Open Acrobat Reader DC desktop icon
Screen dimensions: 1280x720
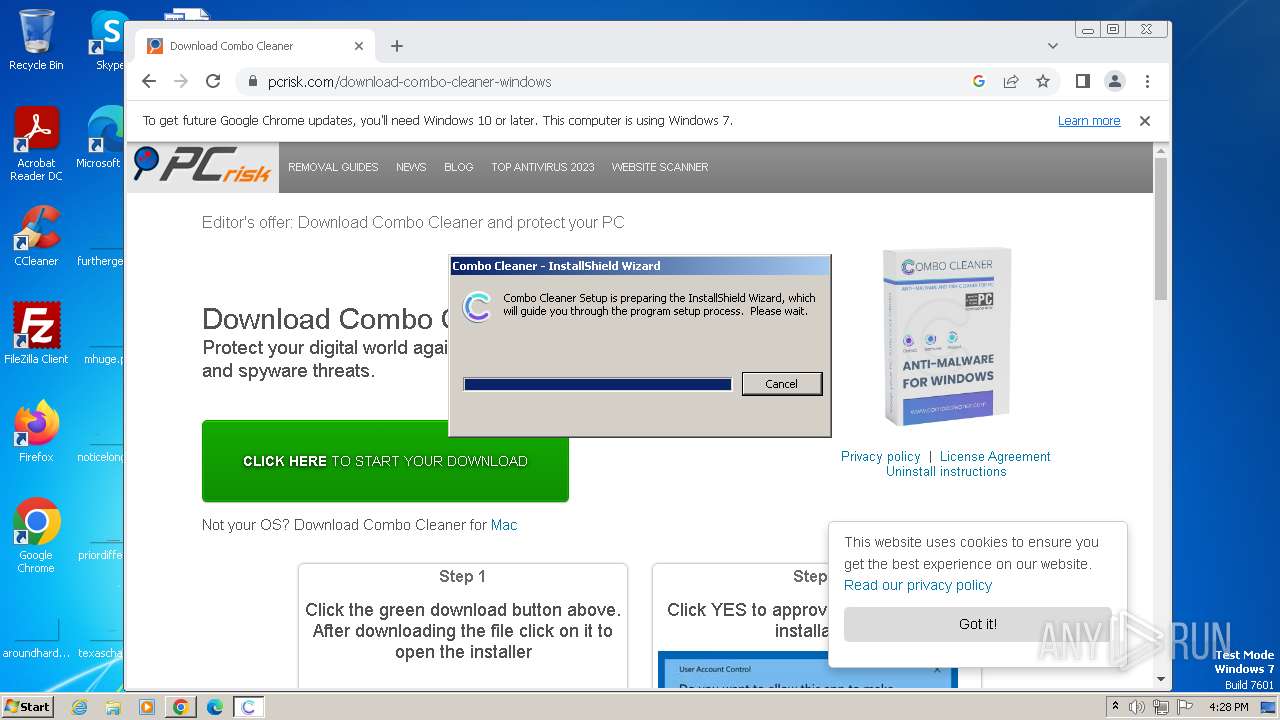click(x=36, y=145)
